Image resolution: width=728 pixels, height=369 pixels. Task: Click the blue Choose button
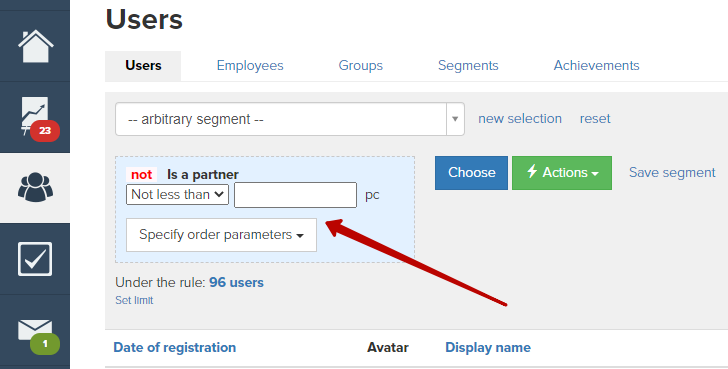[x=471, y=173]
